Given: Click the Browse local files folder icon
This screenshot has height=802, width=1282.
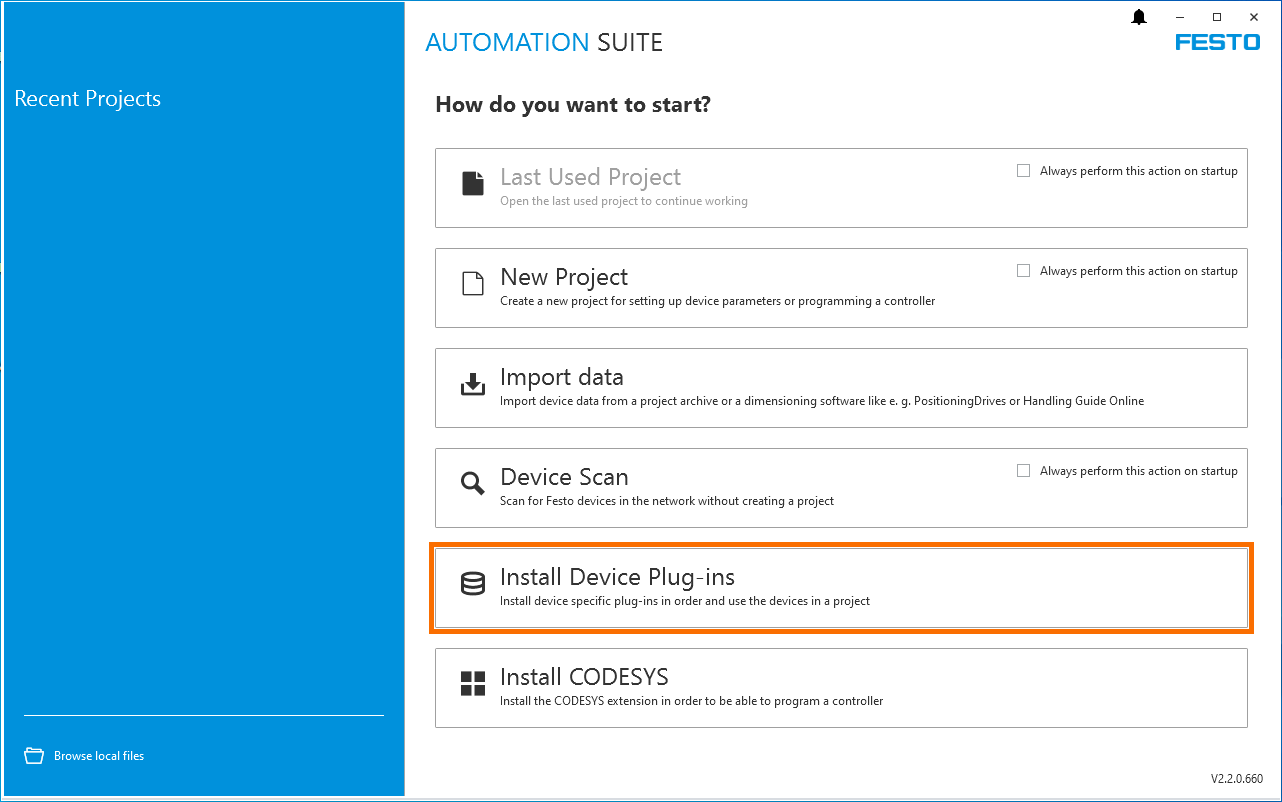Looking at the screenshot, I should (x=35, y=756).
